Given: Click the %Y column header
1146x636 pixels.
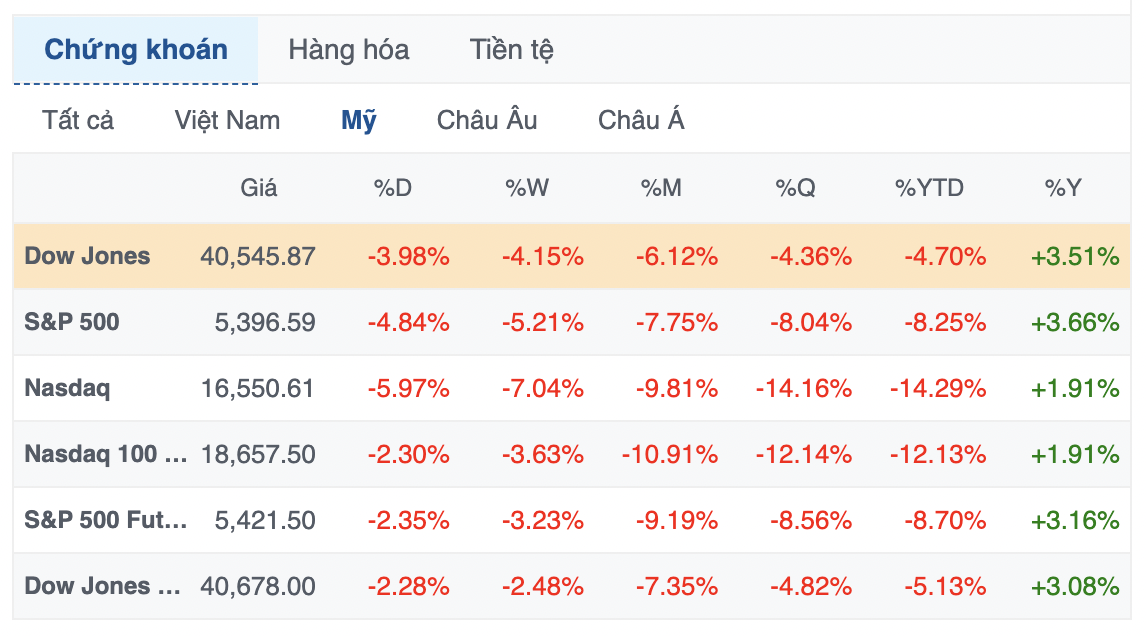Looking at the screenshot, I should (x=1063, y=187).
